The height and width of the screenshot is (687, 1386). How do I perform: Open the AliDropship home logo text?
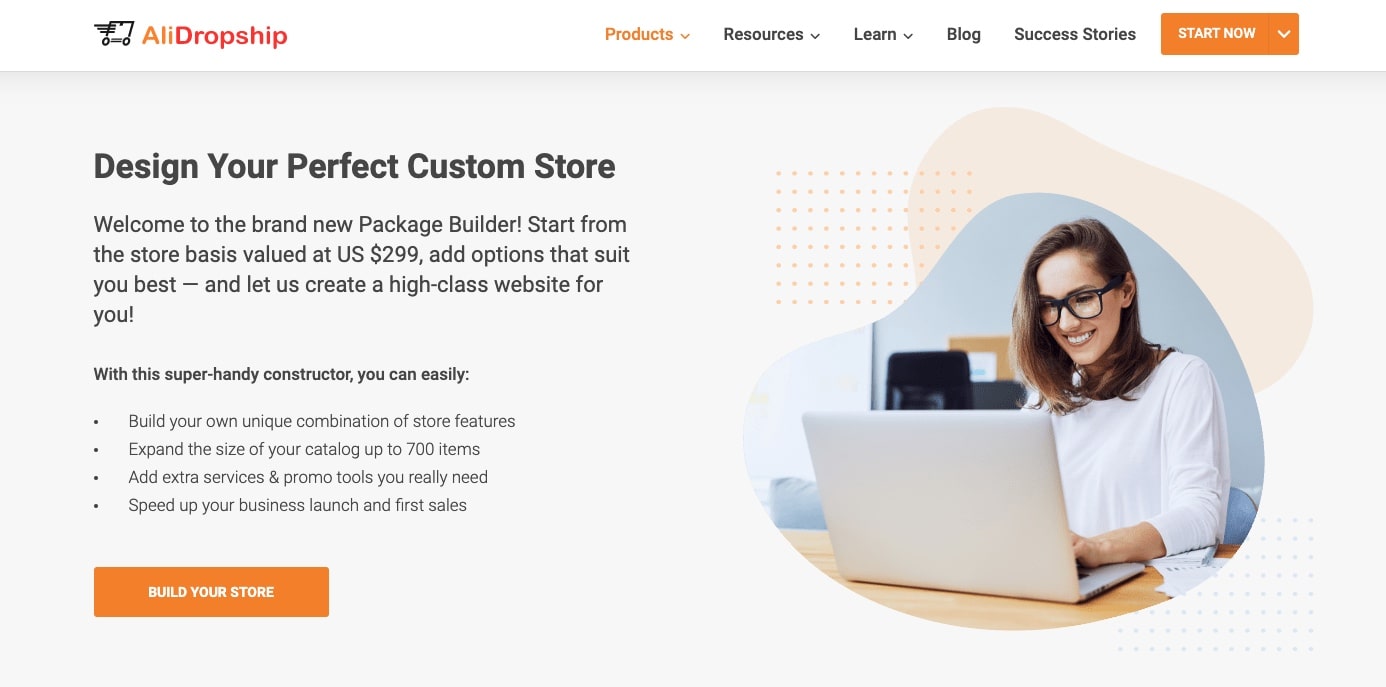pyautogui.click(x=215, y=36)
